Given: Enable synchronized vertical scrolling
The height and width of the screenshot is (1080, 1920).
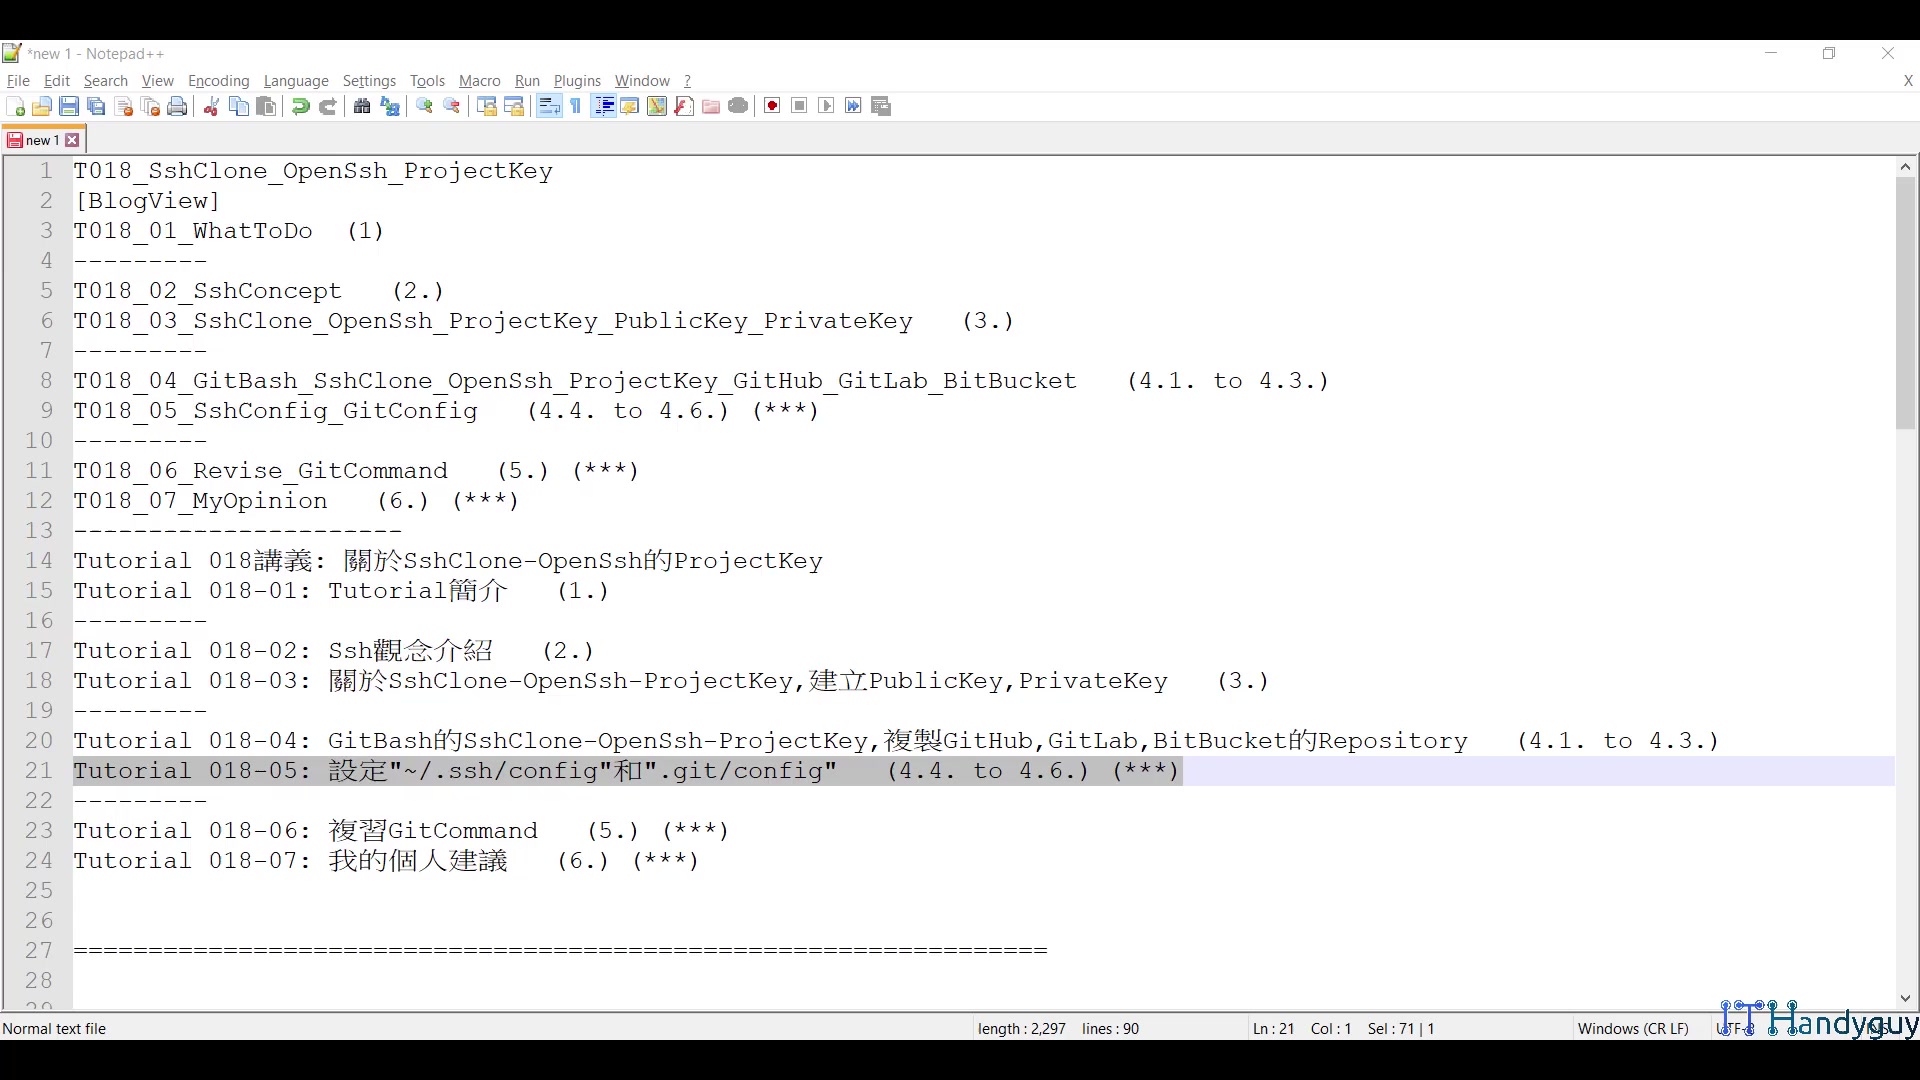Looking at the screenshot, I should coord(487,106).
